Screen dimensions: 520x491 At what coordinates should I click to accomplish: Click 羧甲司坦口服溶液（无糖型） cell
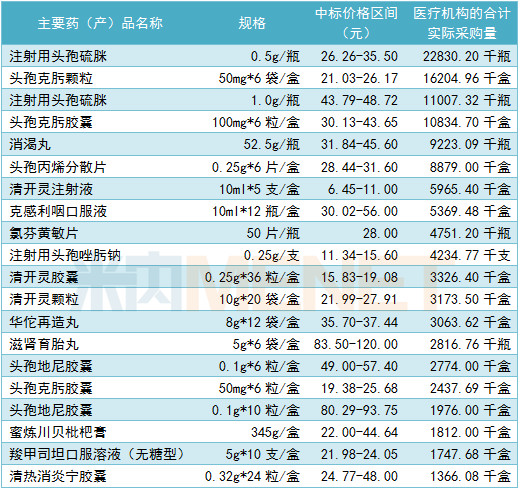coord(97,454)
